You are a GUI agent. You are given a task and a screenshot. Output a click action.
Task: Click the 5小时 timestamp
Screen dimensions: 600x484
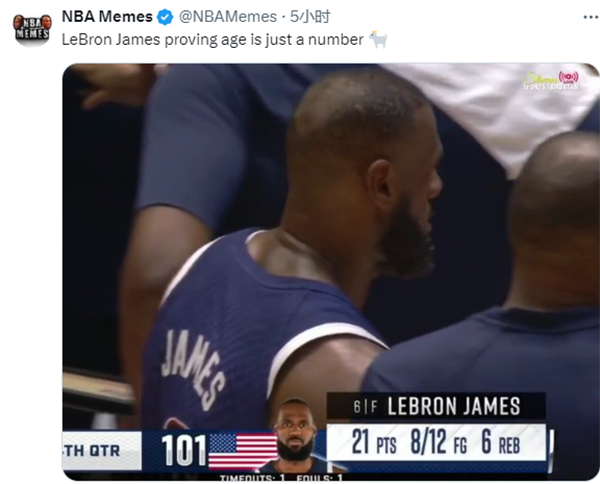coord(310,16)
